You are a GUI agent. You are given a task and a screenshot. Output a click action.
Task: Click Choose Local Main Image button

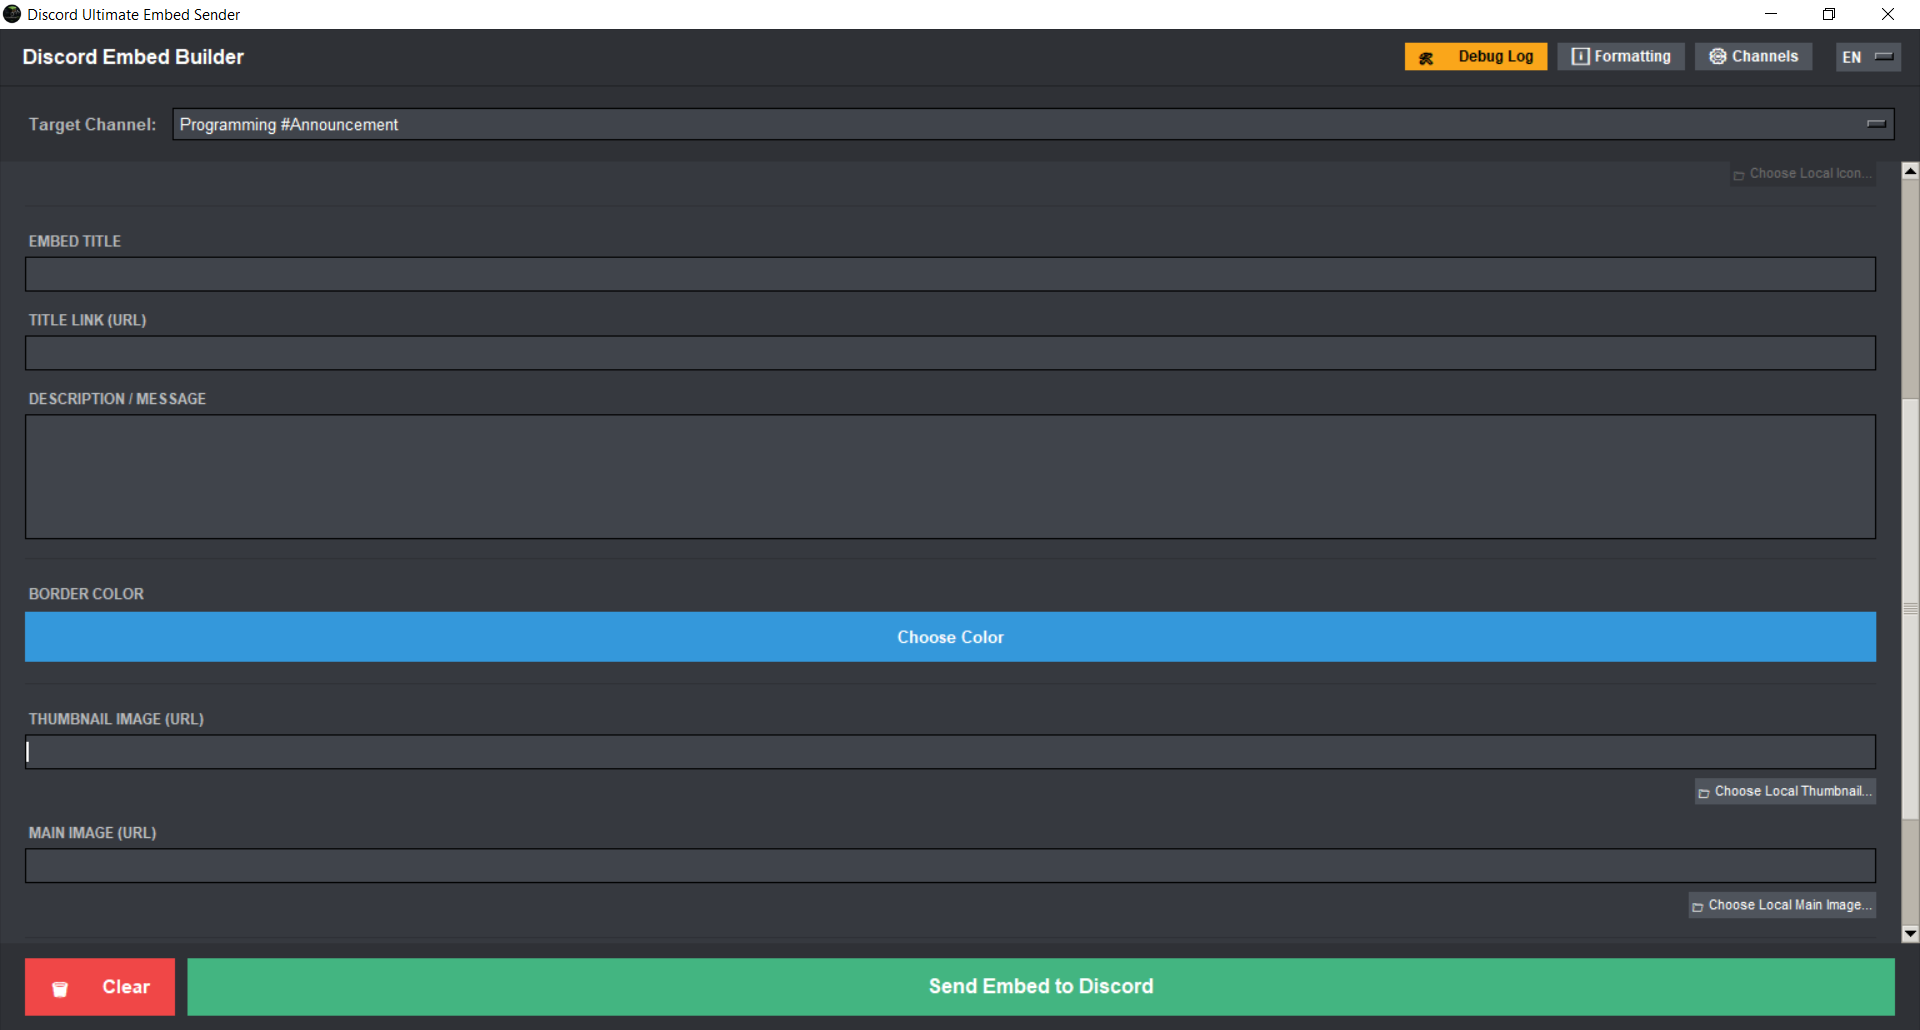(x=1782, y=905)
